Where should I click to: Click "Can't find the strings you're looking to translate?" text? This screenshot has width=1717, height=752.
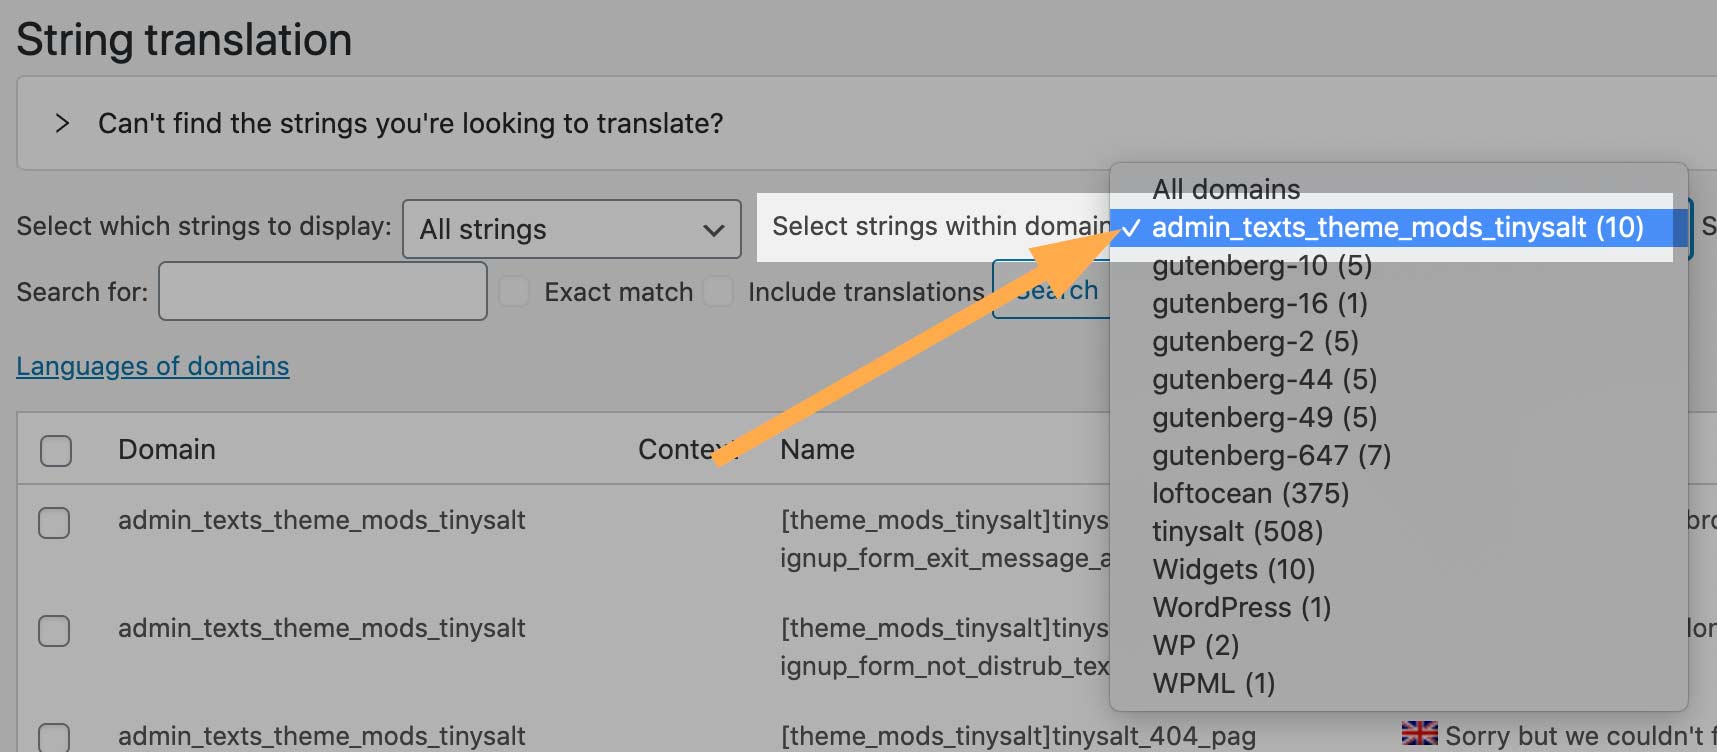point(410,123)
